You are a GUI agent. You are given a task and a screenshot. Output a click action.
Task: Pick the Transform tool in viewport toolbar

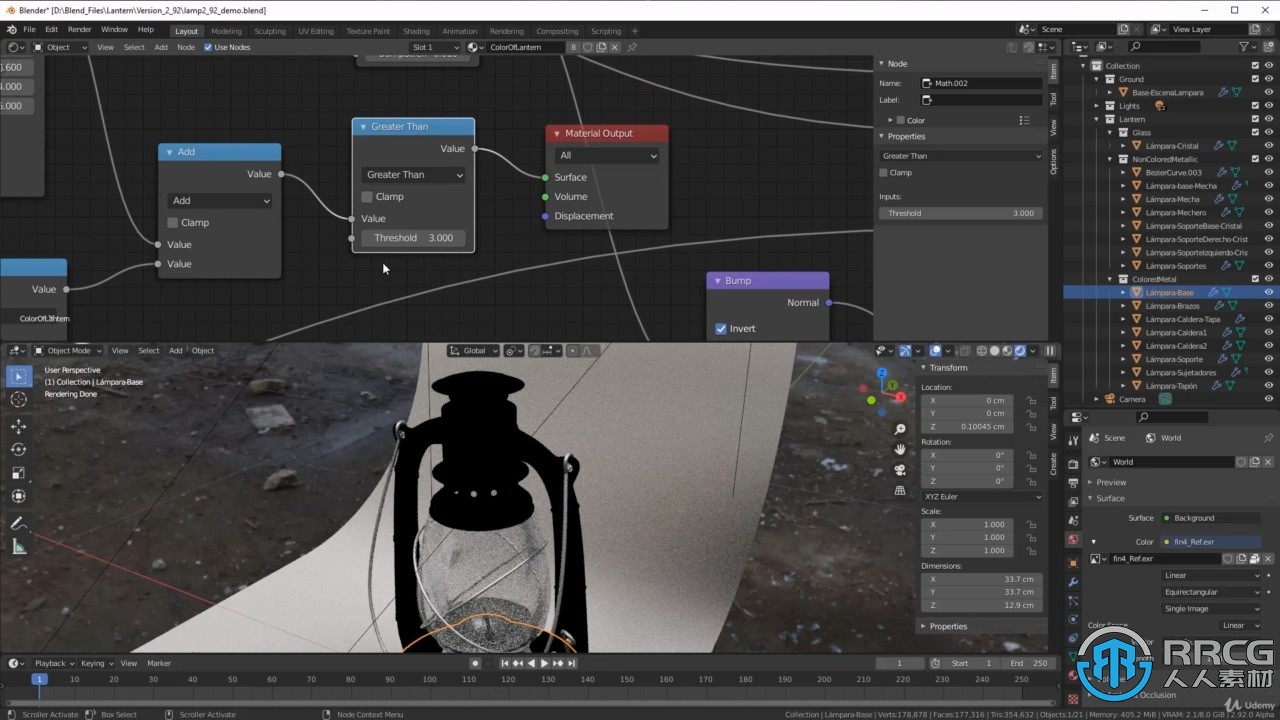point(19,496)
